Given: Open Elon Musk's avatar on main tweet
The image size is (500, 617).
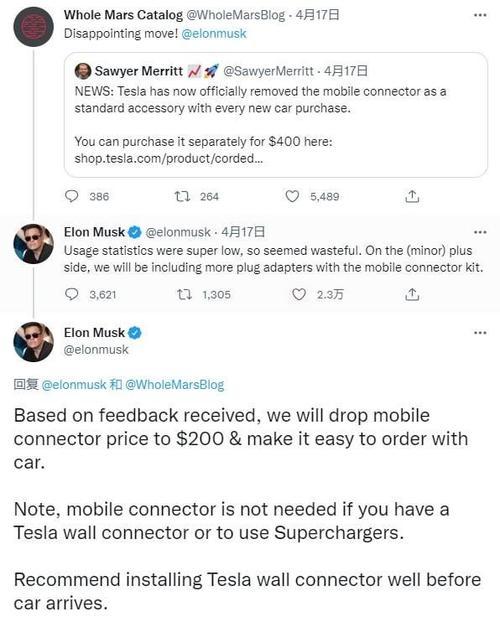Looking at the screenshot, I should point(33,342).
